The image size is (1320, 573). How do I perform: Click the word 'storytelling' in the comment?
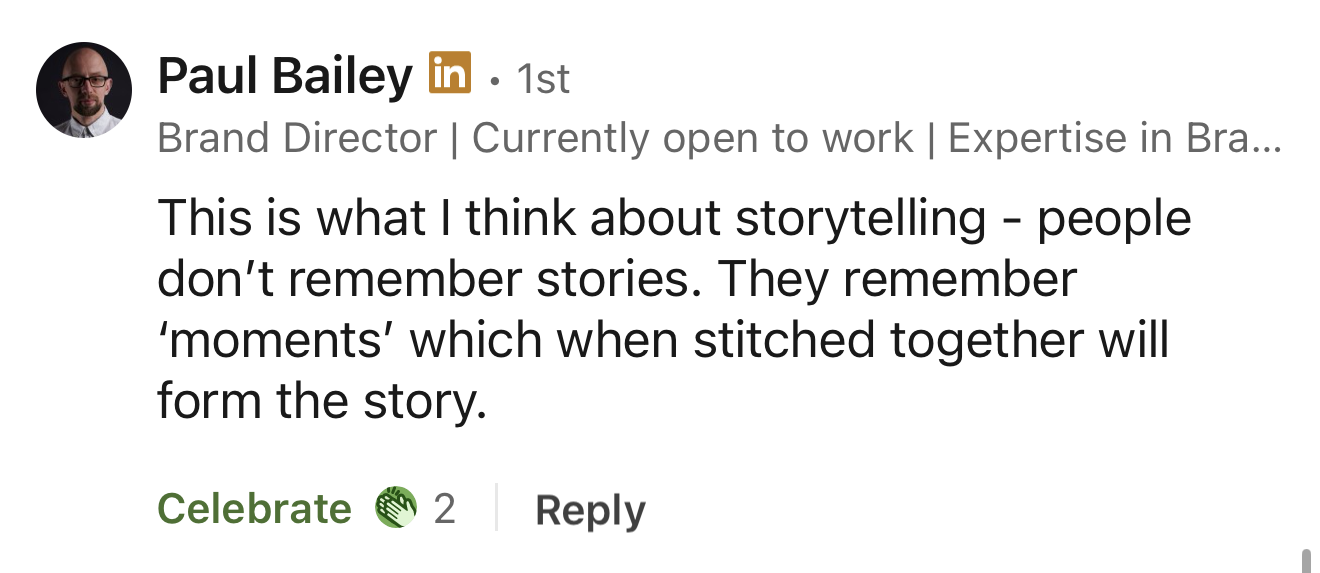[x=860, y=219]
